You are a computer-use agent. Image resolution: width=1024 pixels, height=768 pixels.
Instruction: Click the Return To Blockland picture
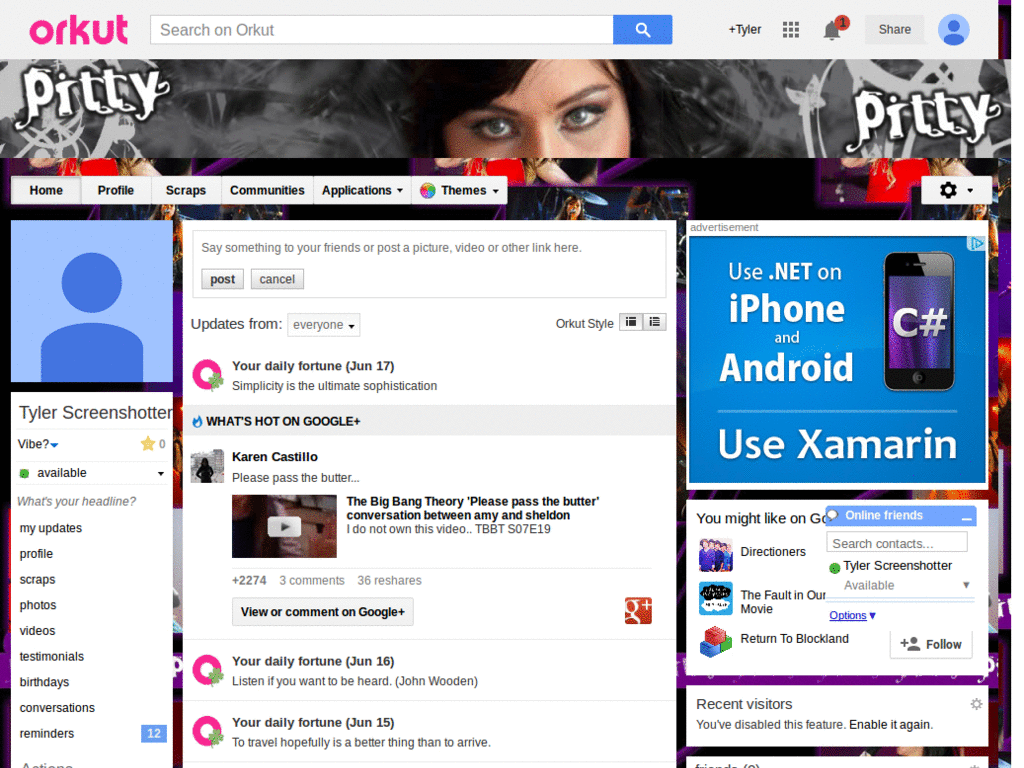coord(716,641)
